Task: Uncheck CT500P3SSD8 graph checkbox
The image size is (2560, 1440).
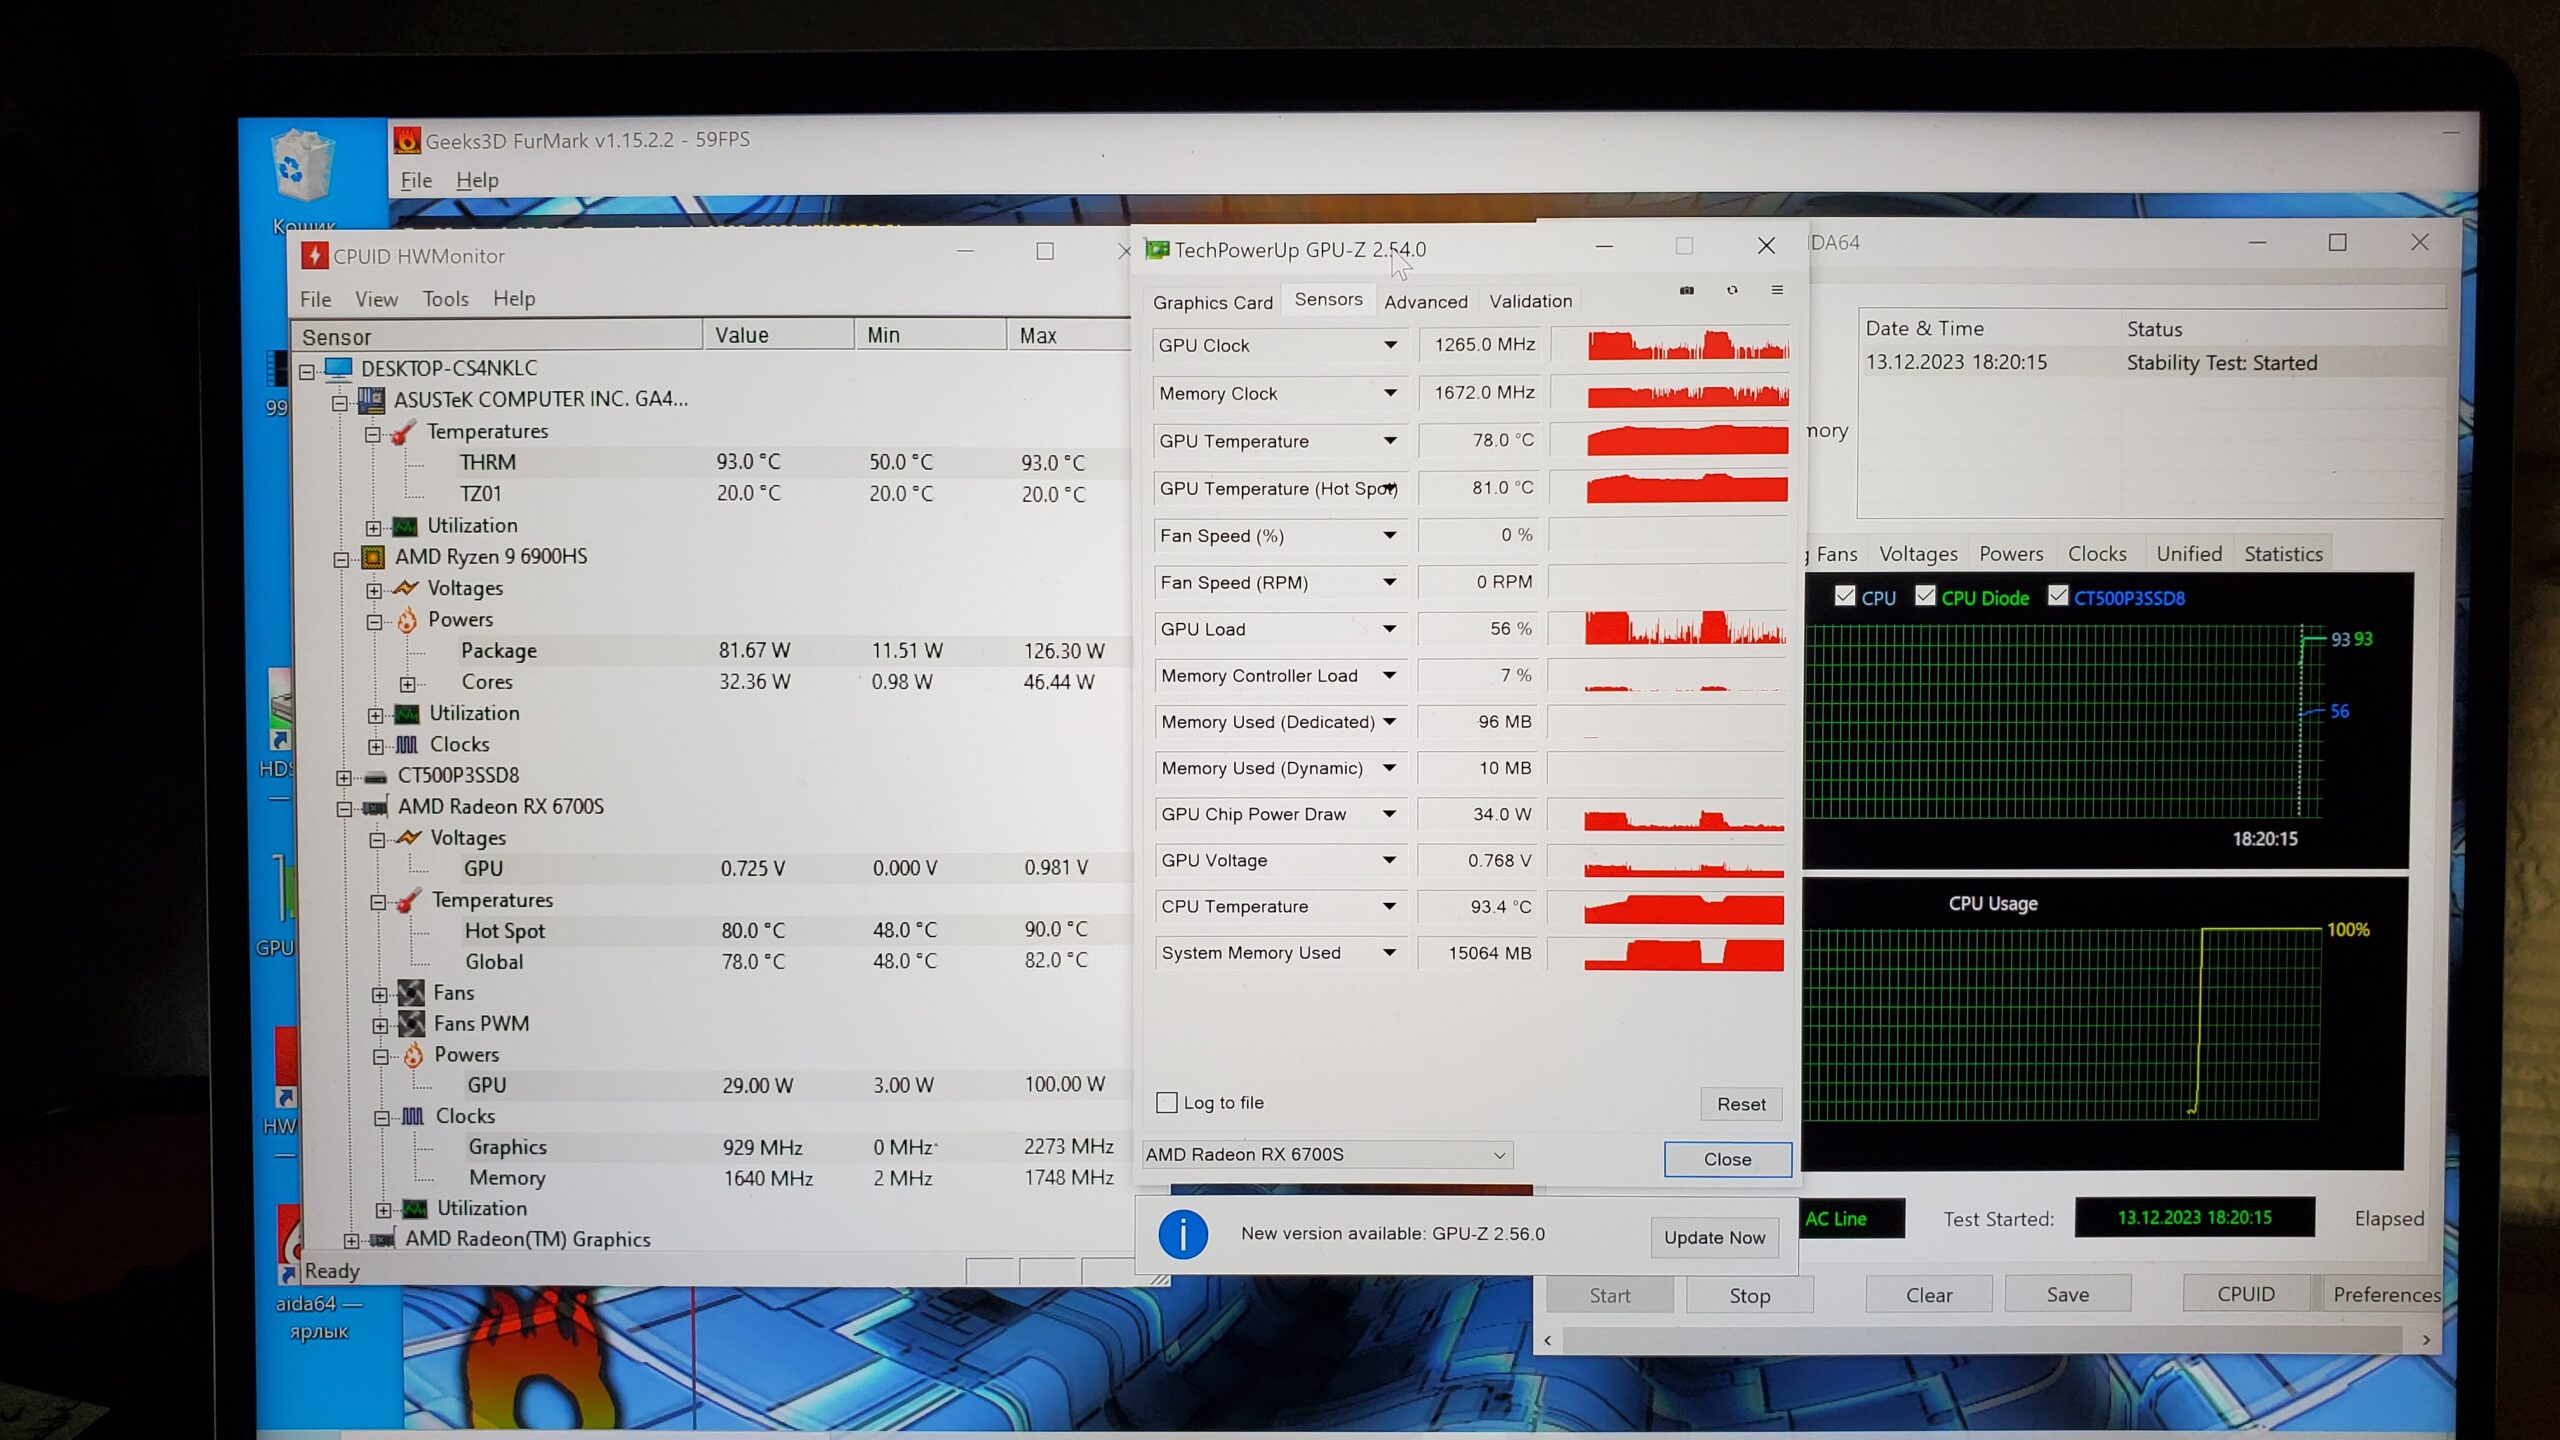Action: pyautogui.click(x=2057, y=596)
